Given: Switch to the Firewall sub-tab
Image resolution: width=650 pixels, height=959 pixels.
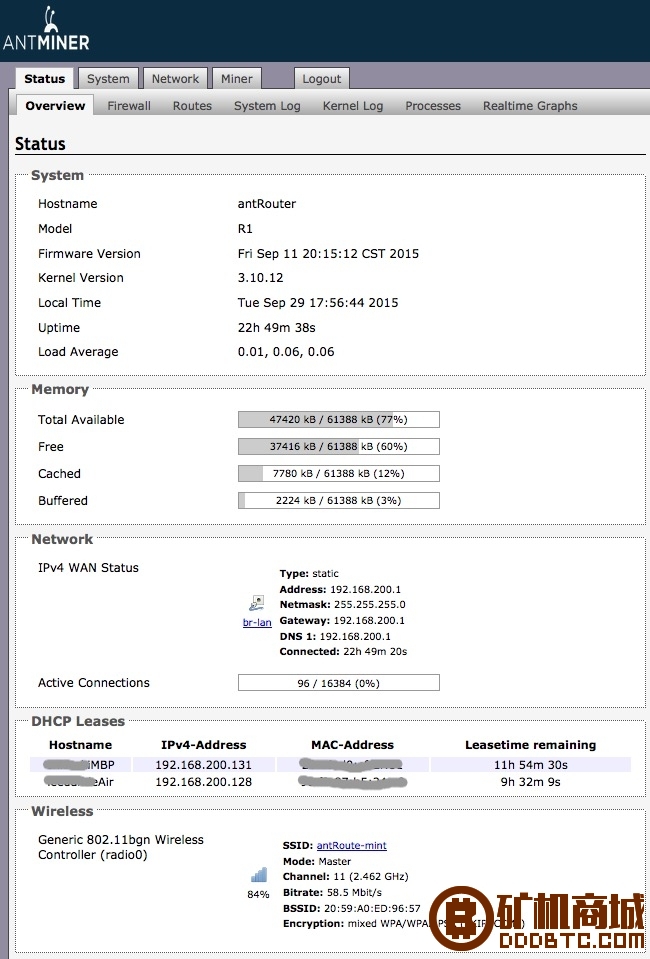Looking at the screenshot, I should point(129,106).
